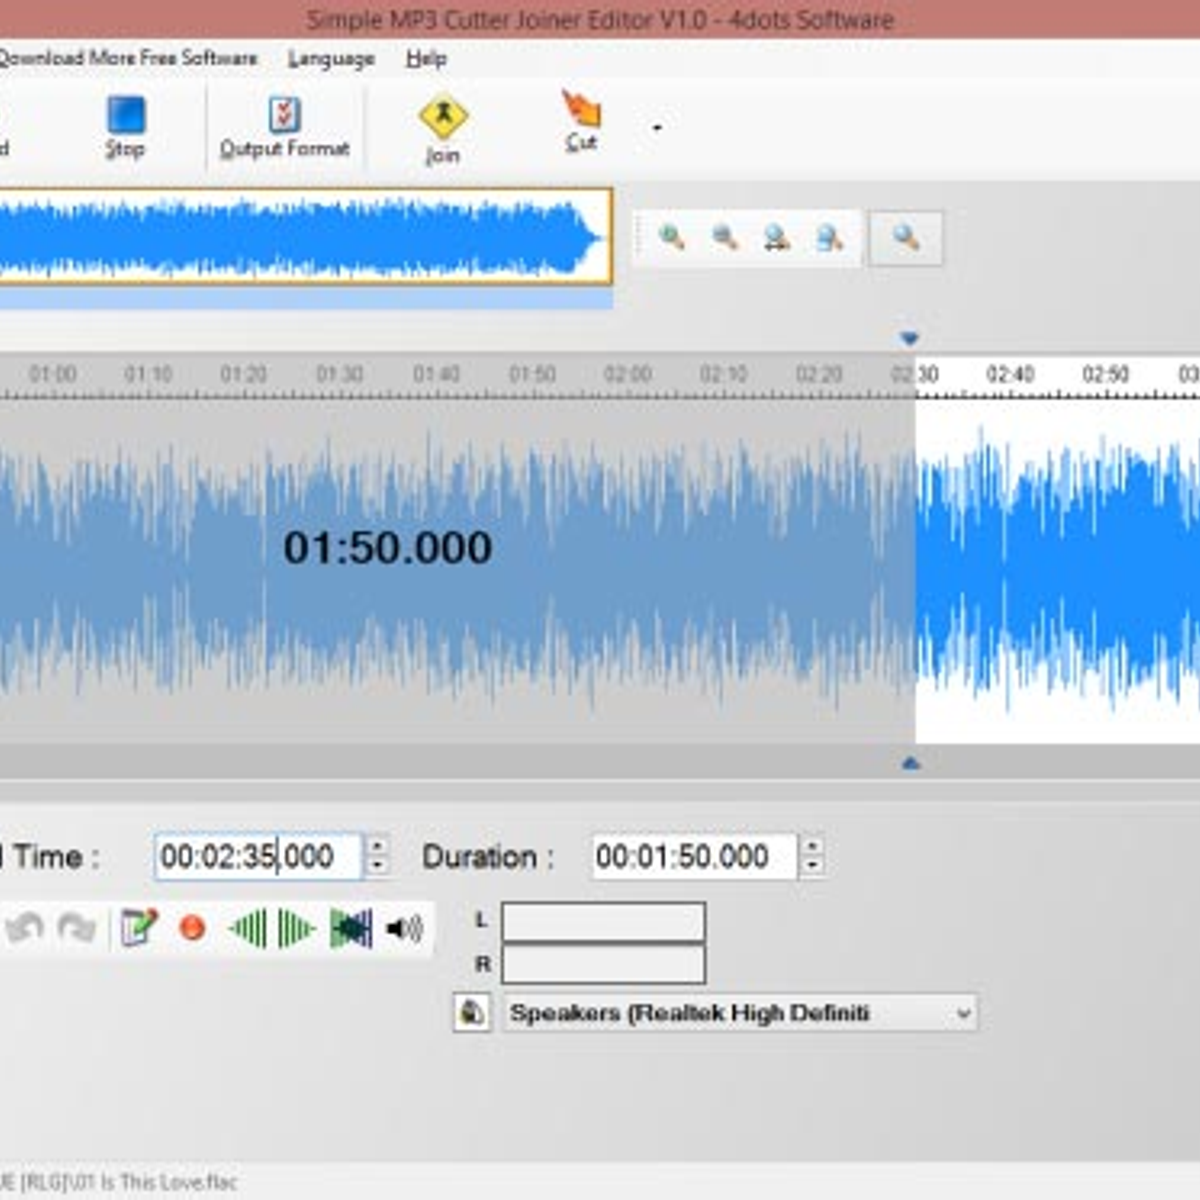
Task: Click the 01:30 mark on ruler
Action: coord(340,374)
